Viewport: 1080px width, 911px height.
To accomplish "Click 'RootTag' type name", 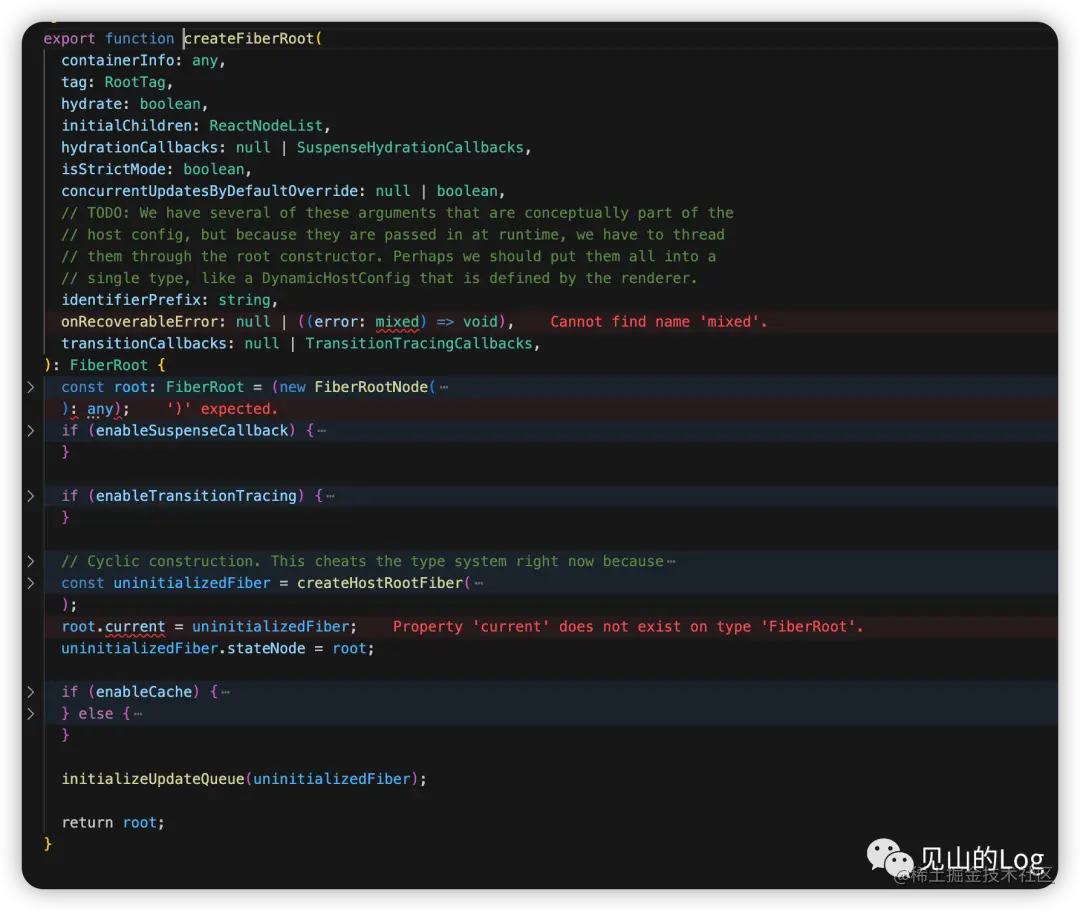I will tap(135, 82).
